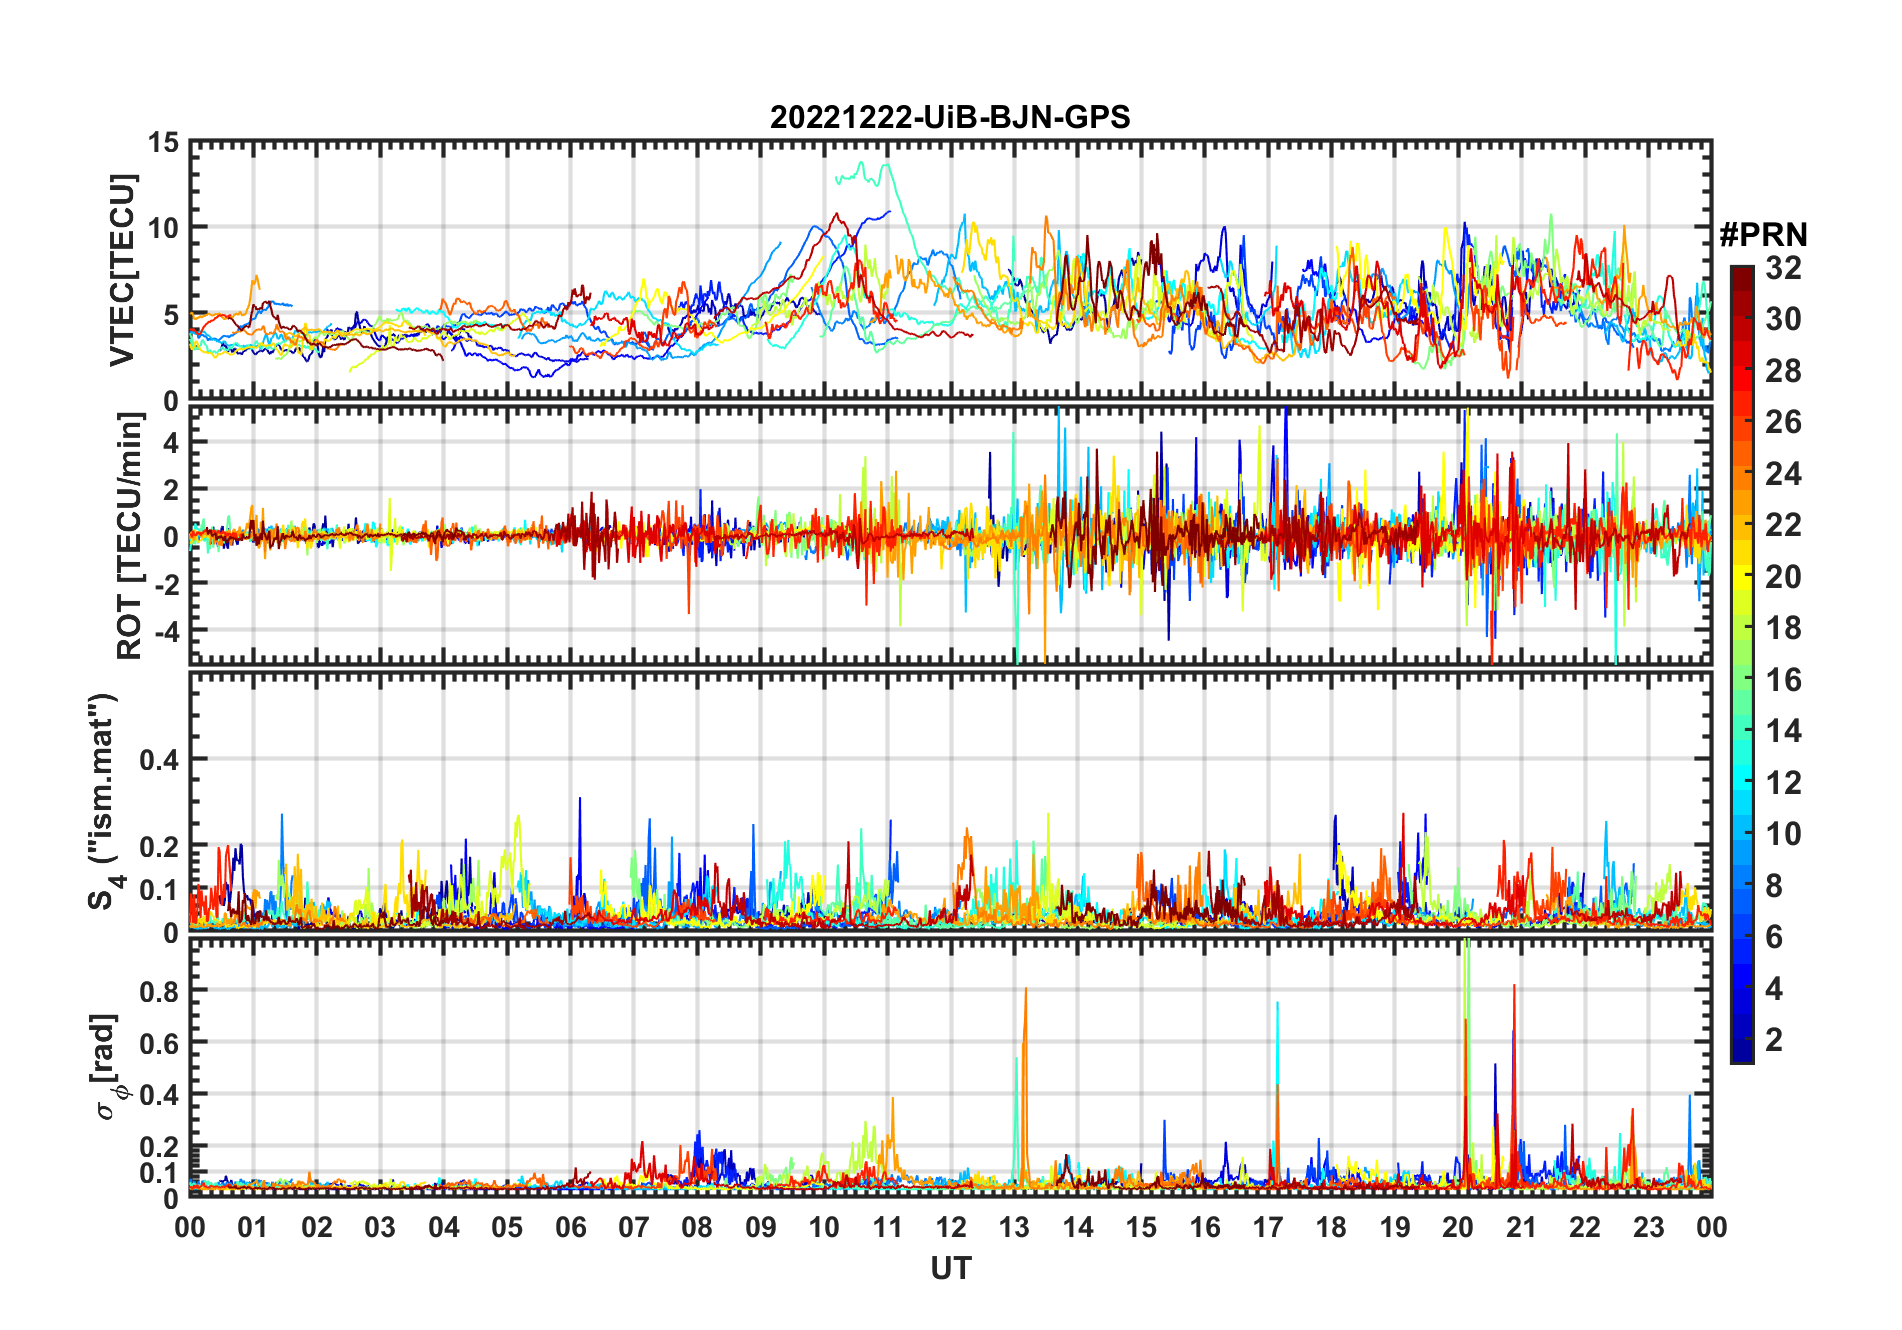Image resolution: width=1902 pixels, height=1330 pixels.
Task: Click the #PRN colorbar title
Action: click(x=1763, y=234)
